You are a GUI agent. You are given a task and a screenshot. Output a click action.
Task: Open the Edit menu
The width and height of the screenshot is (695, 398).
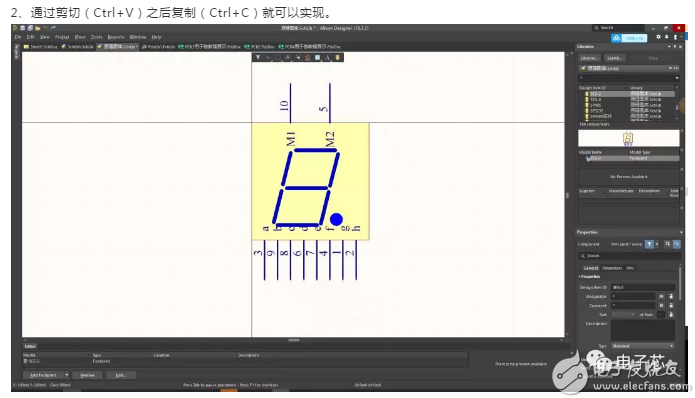pyautogui.click(x=31, y=37)
